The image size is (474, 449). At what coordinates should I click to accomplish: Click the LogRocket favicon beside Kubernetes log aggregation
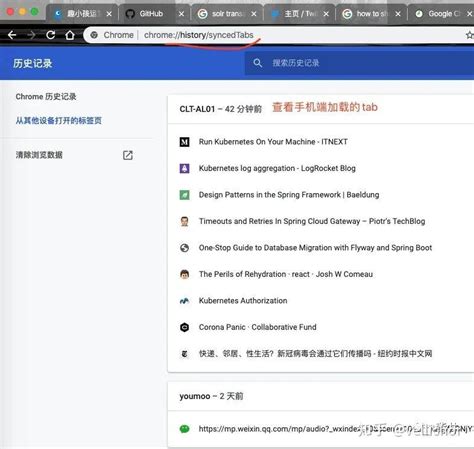(184, 168)
